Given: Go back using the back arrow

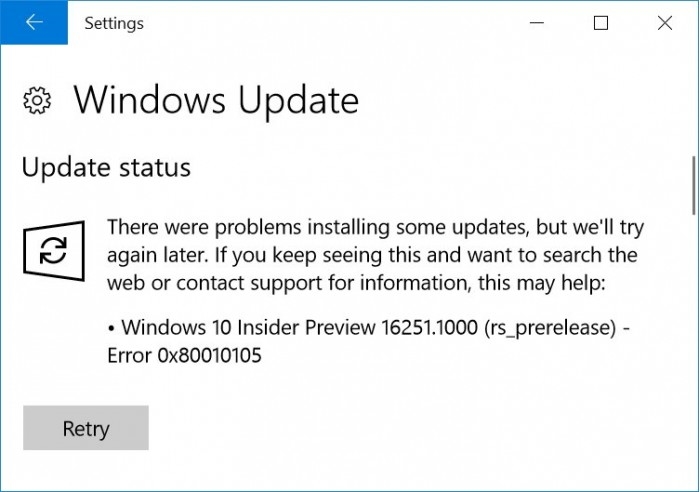Looking at the screenshot, I should pyautogui.click(x=34, y=22).
